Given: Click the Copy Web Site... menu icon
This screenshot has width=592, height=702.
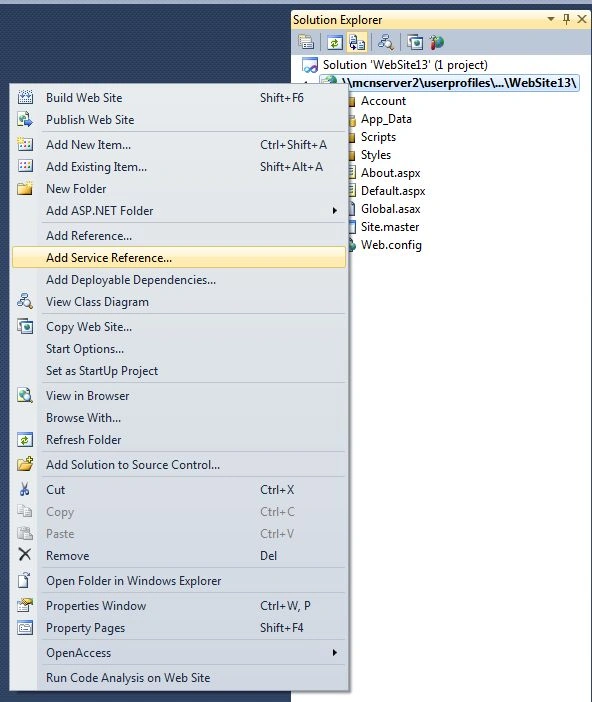Looking at the screenshot, I should pos(25,326).
